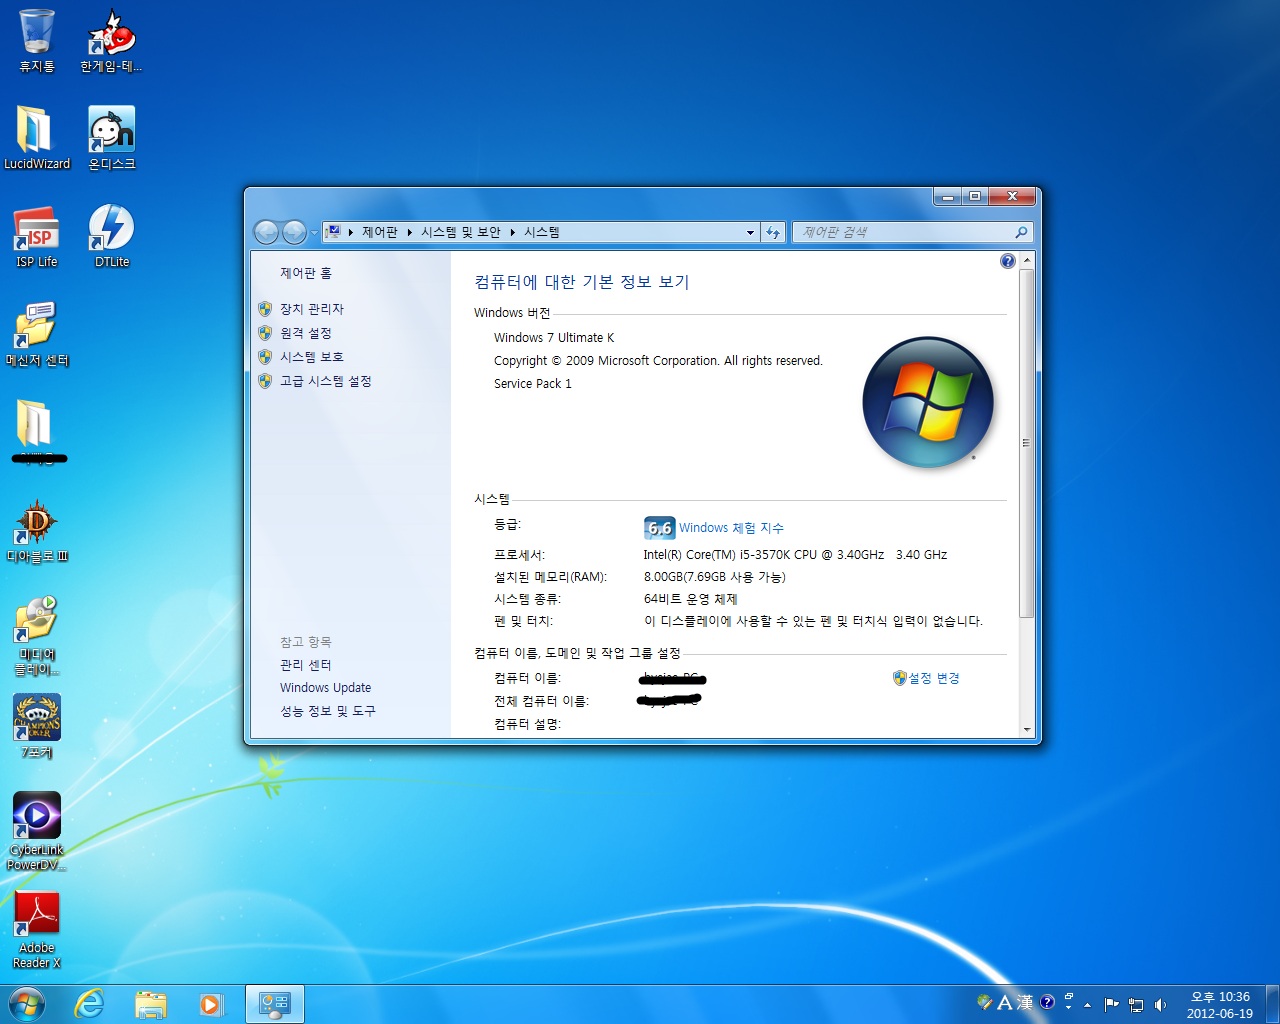This screenshot has width=1280, height=1024.
Task: Click the 6.6 experience index badge
Action: coord(659,528)
